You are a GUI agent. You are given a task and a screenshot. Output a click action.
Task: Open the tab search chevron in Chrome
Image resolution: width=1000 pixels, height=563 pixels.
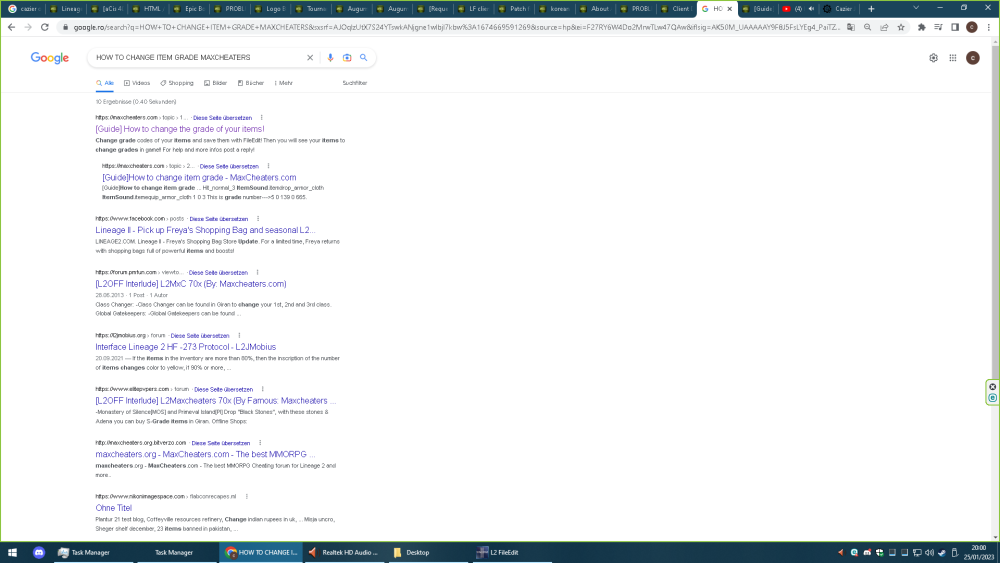point(916,8)
